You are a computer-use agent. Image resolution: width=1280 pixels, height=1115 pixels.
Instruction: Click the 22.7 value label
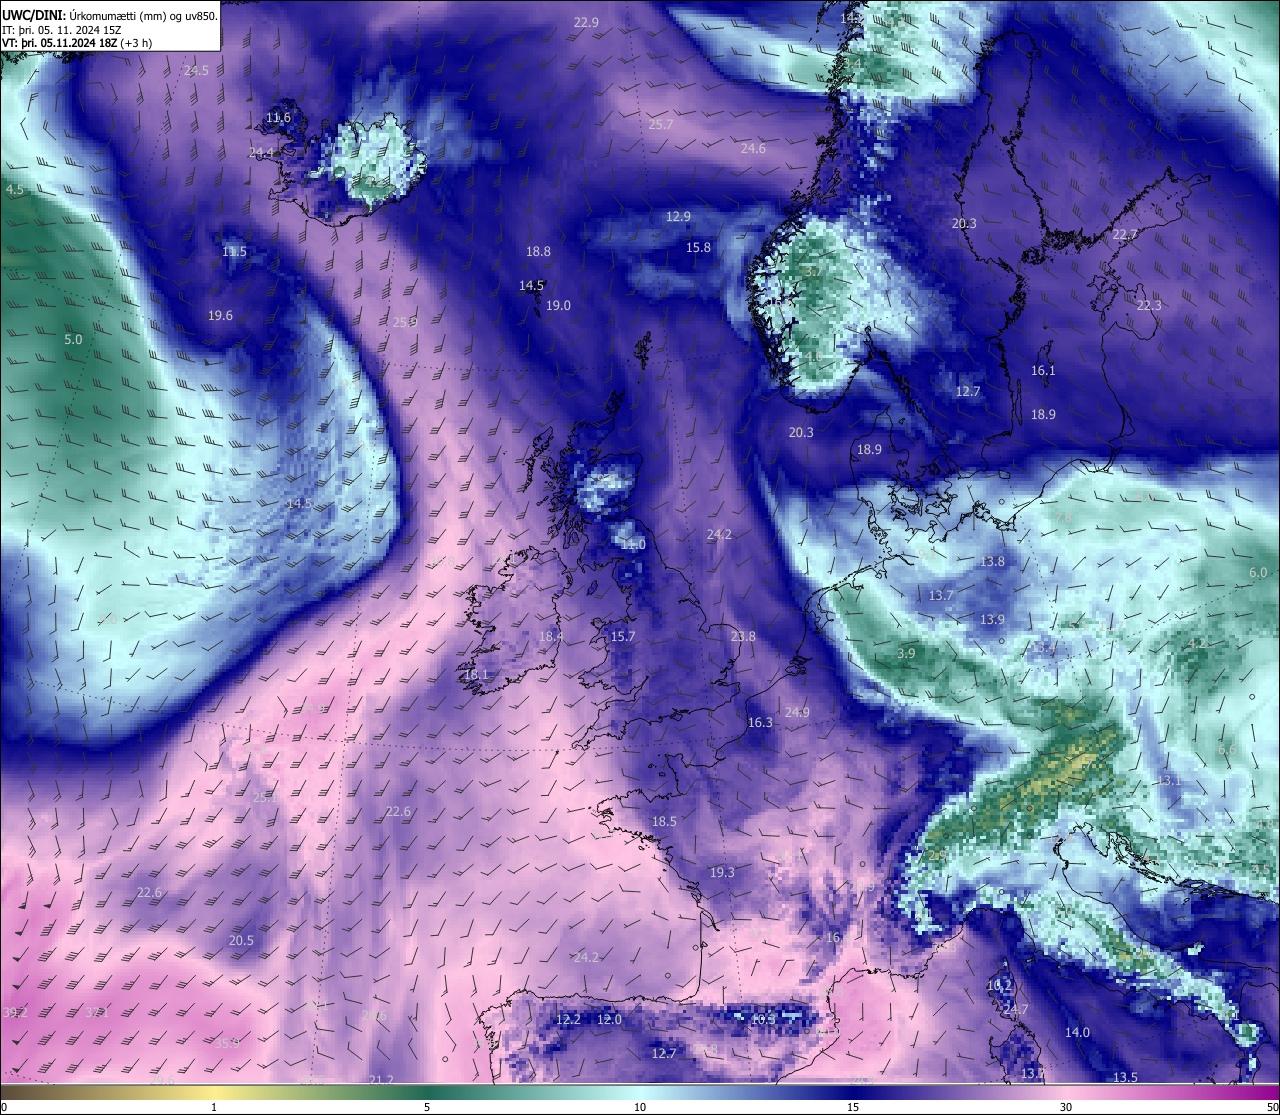click(1125, 235)
